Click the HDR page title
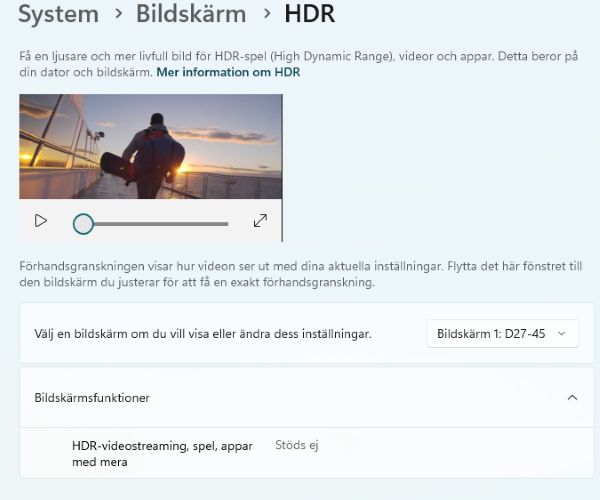The width and height of the screenshot is (600, 500). tap(310, 14)
